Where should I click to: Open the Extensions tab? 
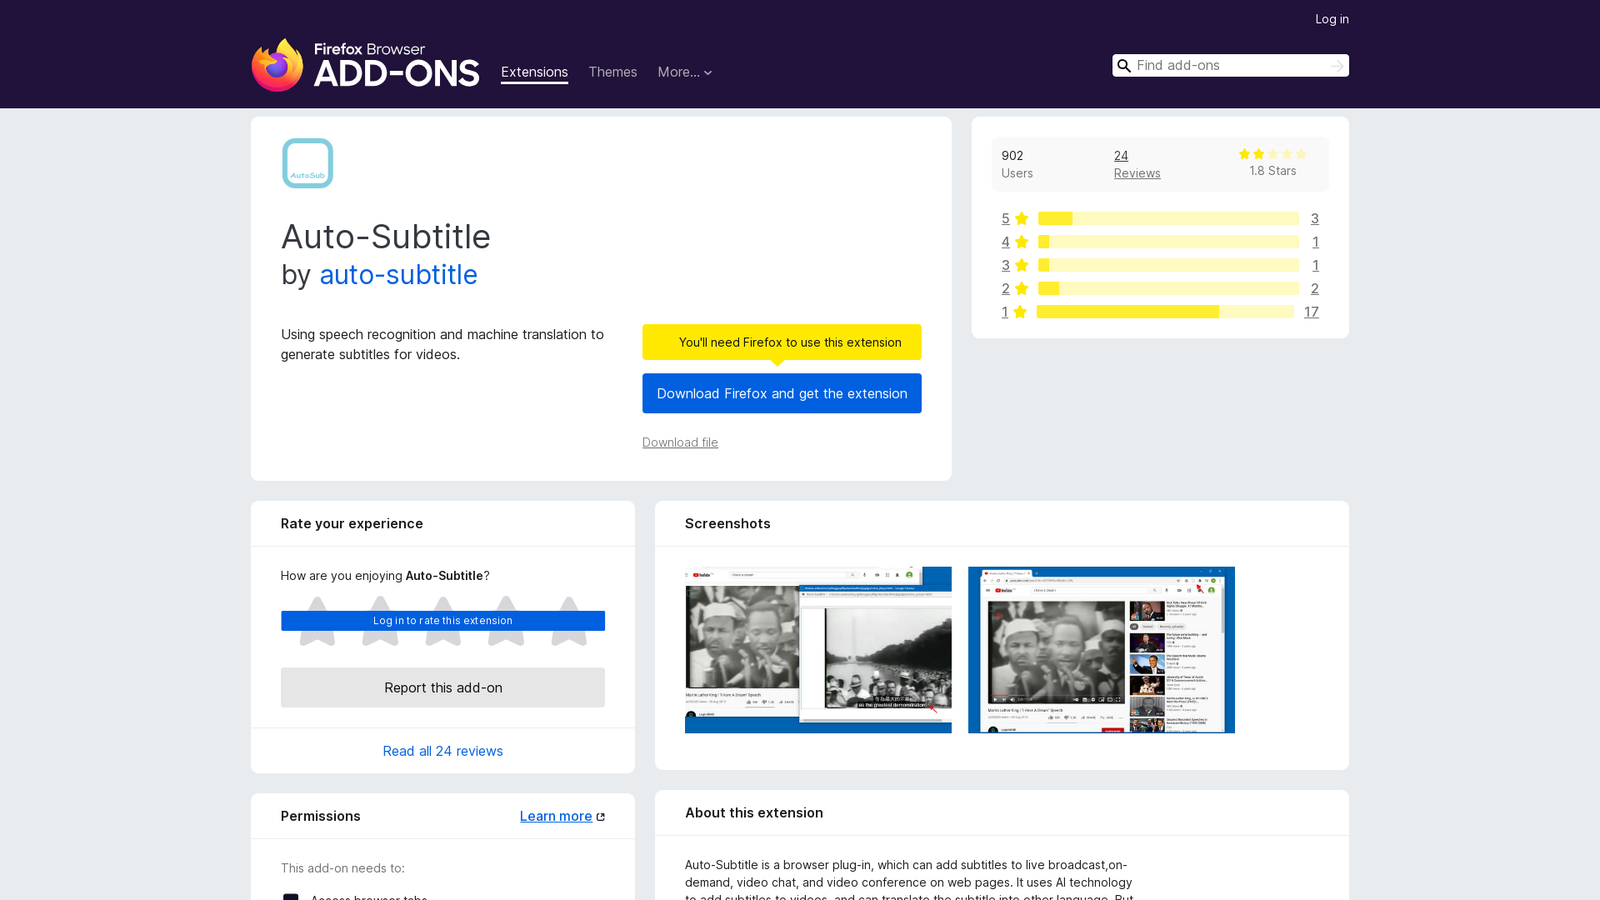(534, 72)
